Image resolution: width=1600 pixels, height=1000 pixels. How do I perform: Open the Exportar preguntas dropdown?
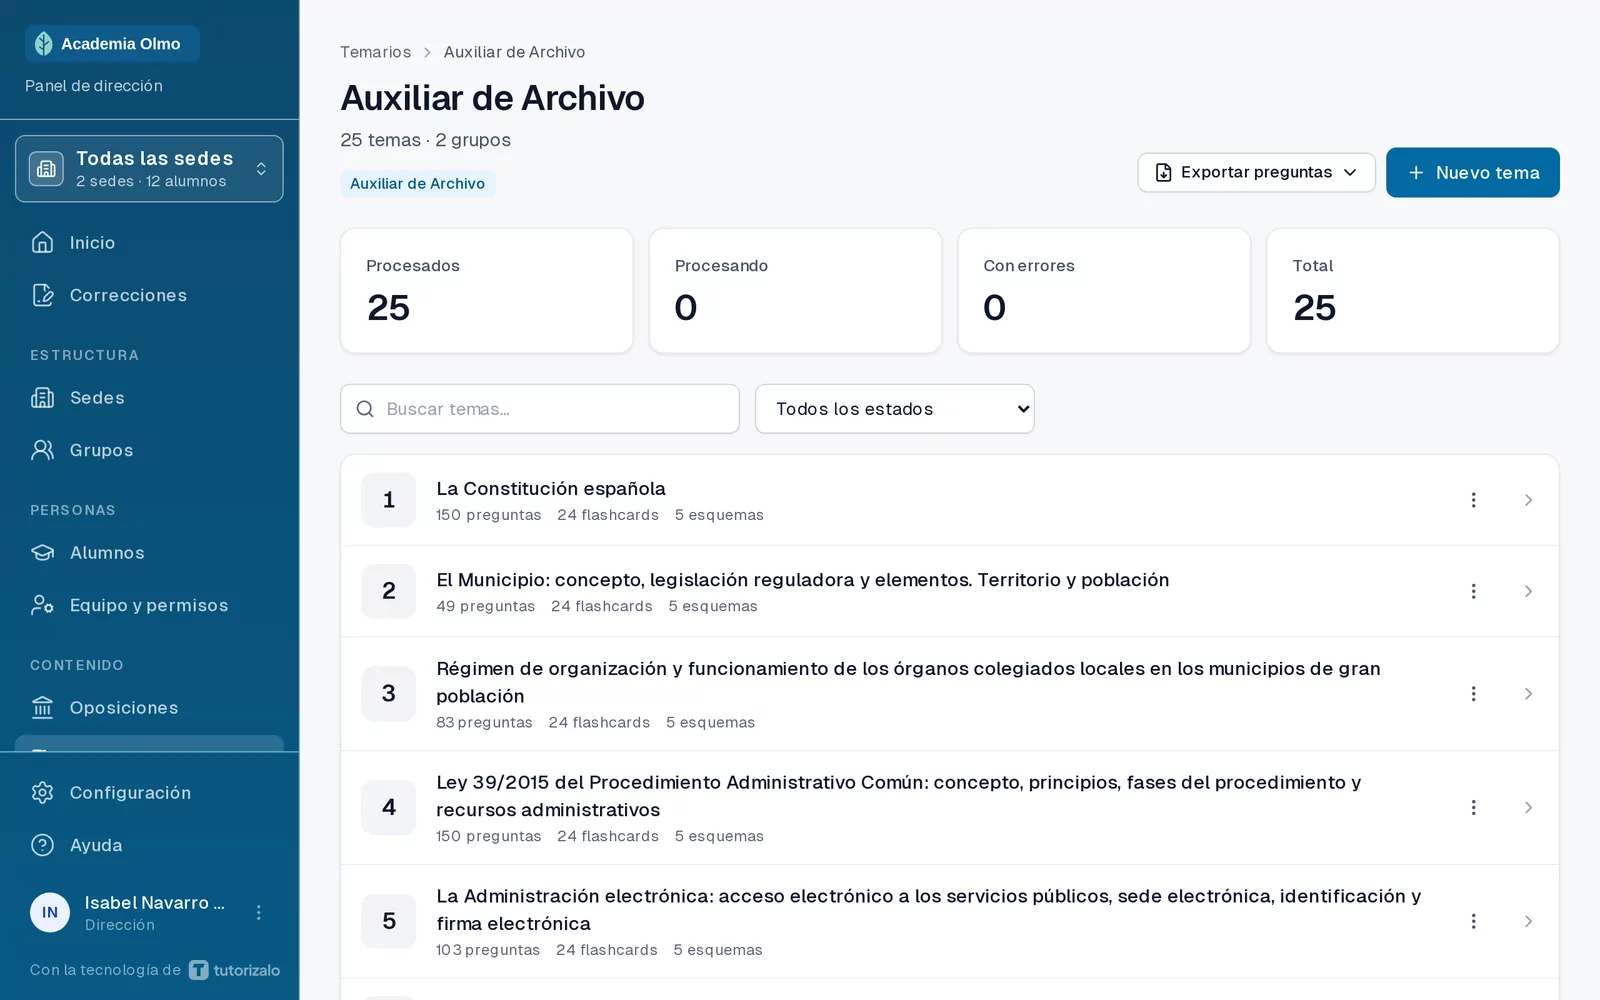tap(1256, 172)
